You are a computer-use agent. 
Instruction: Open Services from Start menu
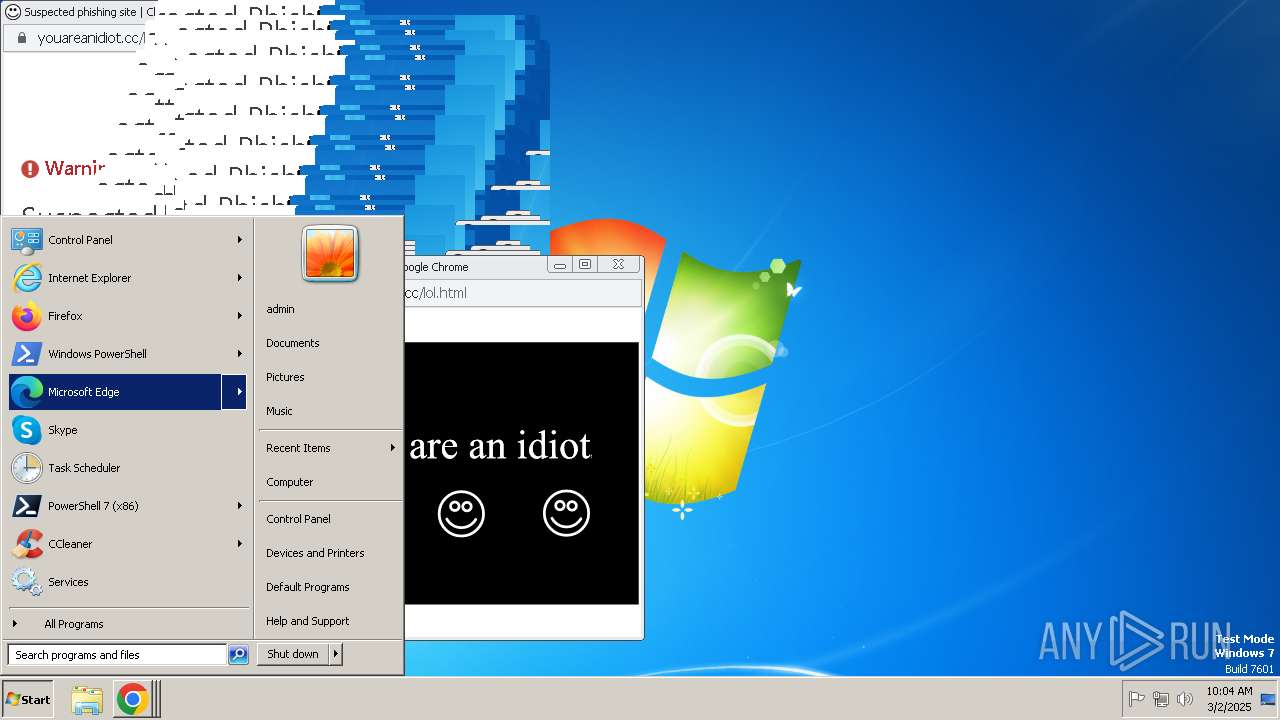(128, 582)
